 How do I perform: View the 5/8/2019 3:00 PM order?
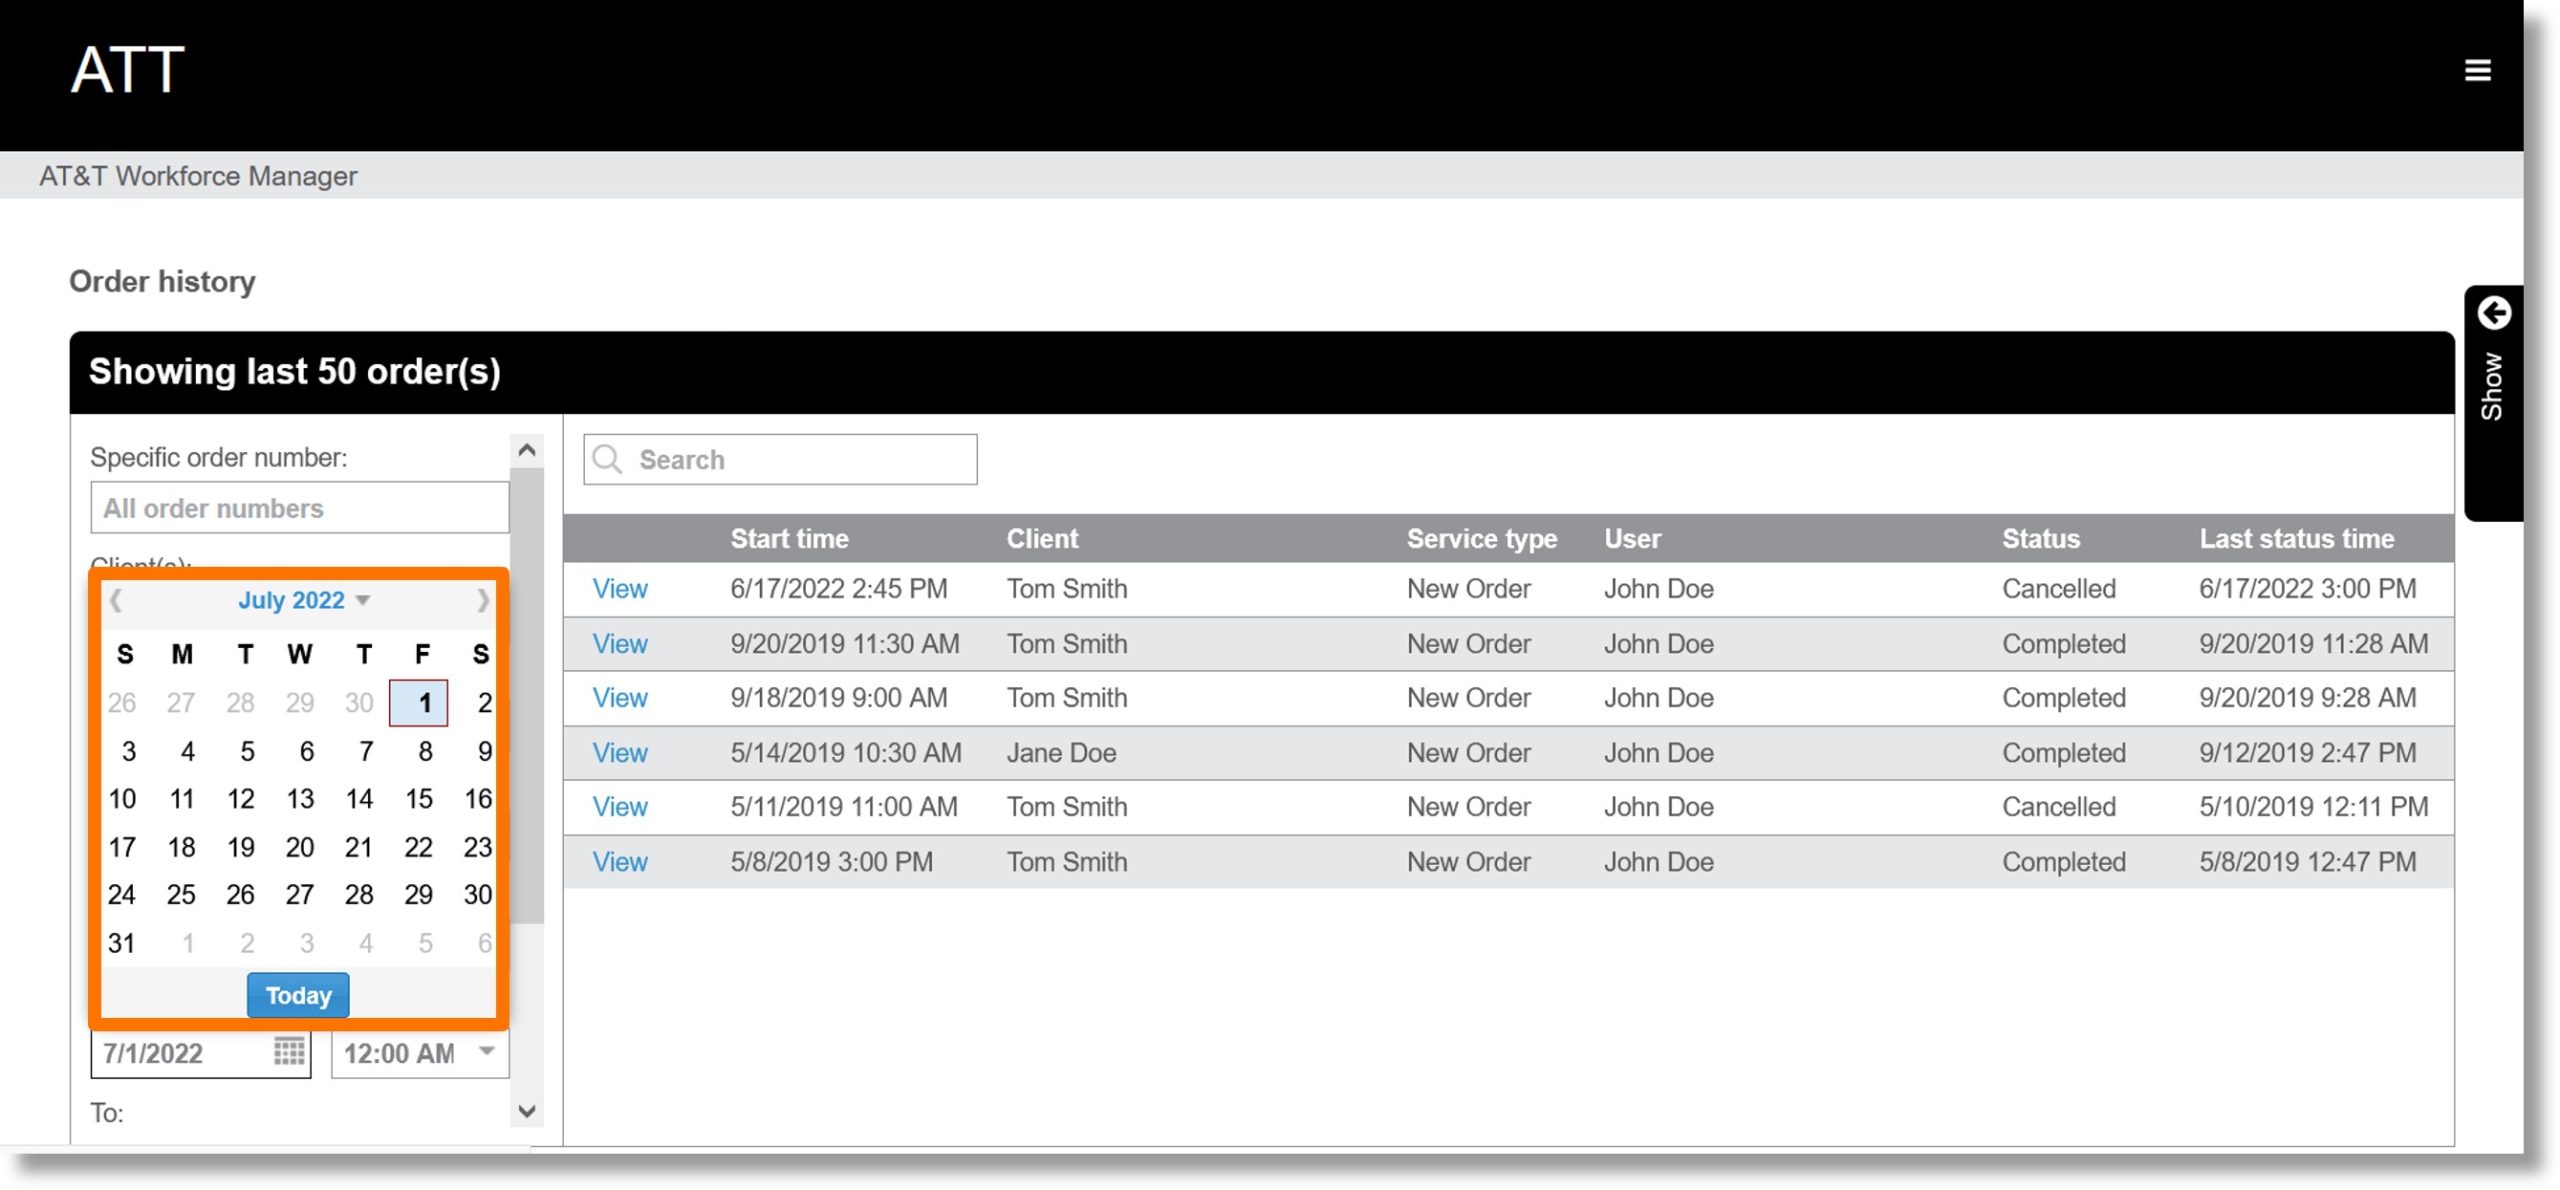pos(620,862)
